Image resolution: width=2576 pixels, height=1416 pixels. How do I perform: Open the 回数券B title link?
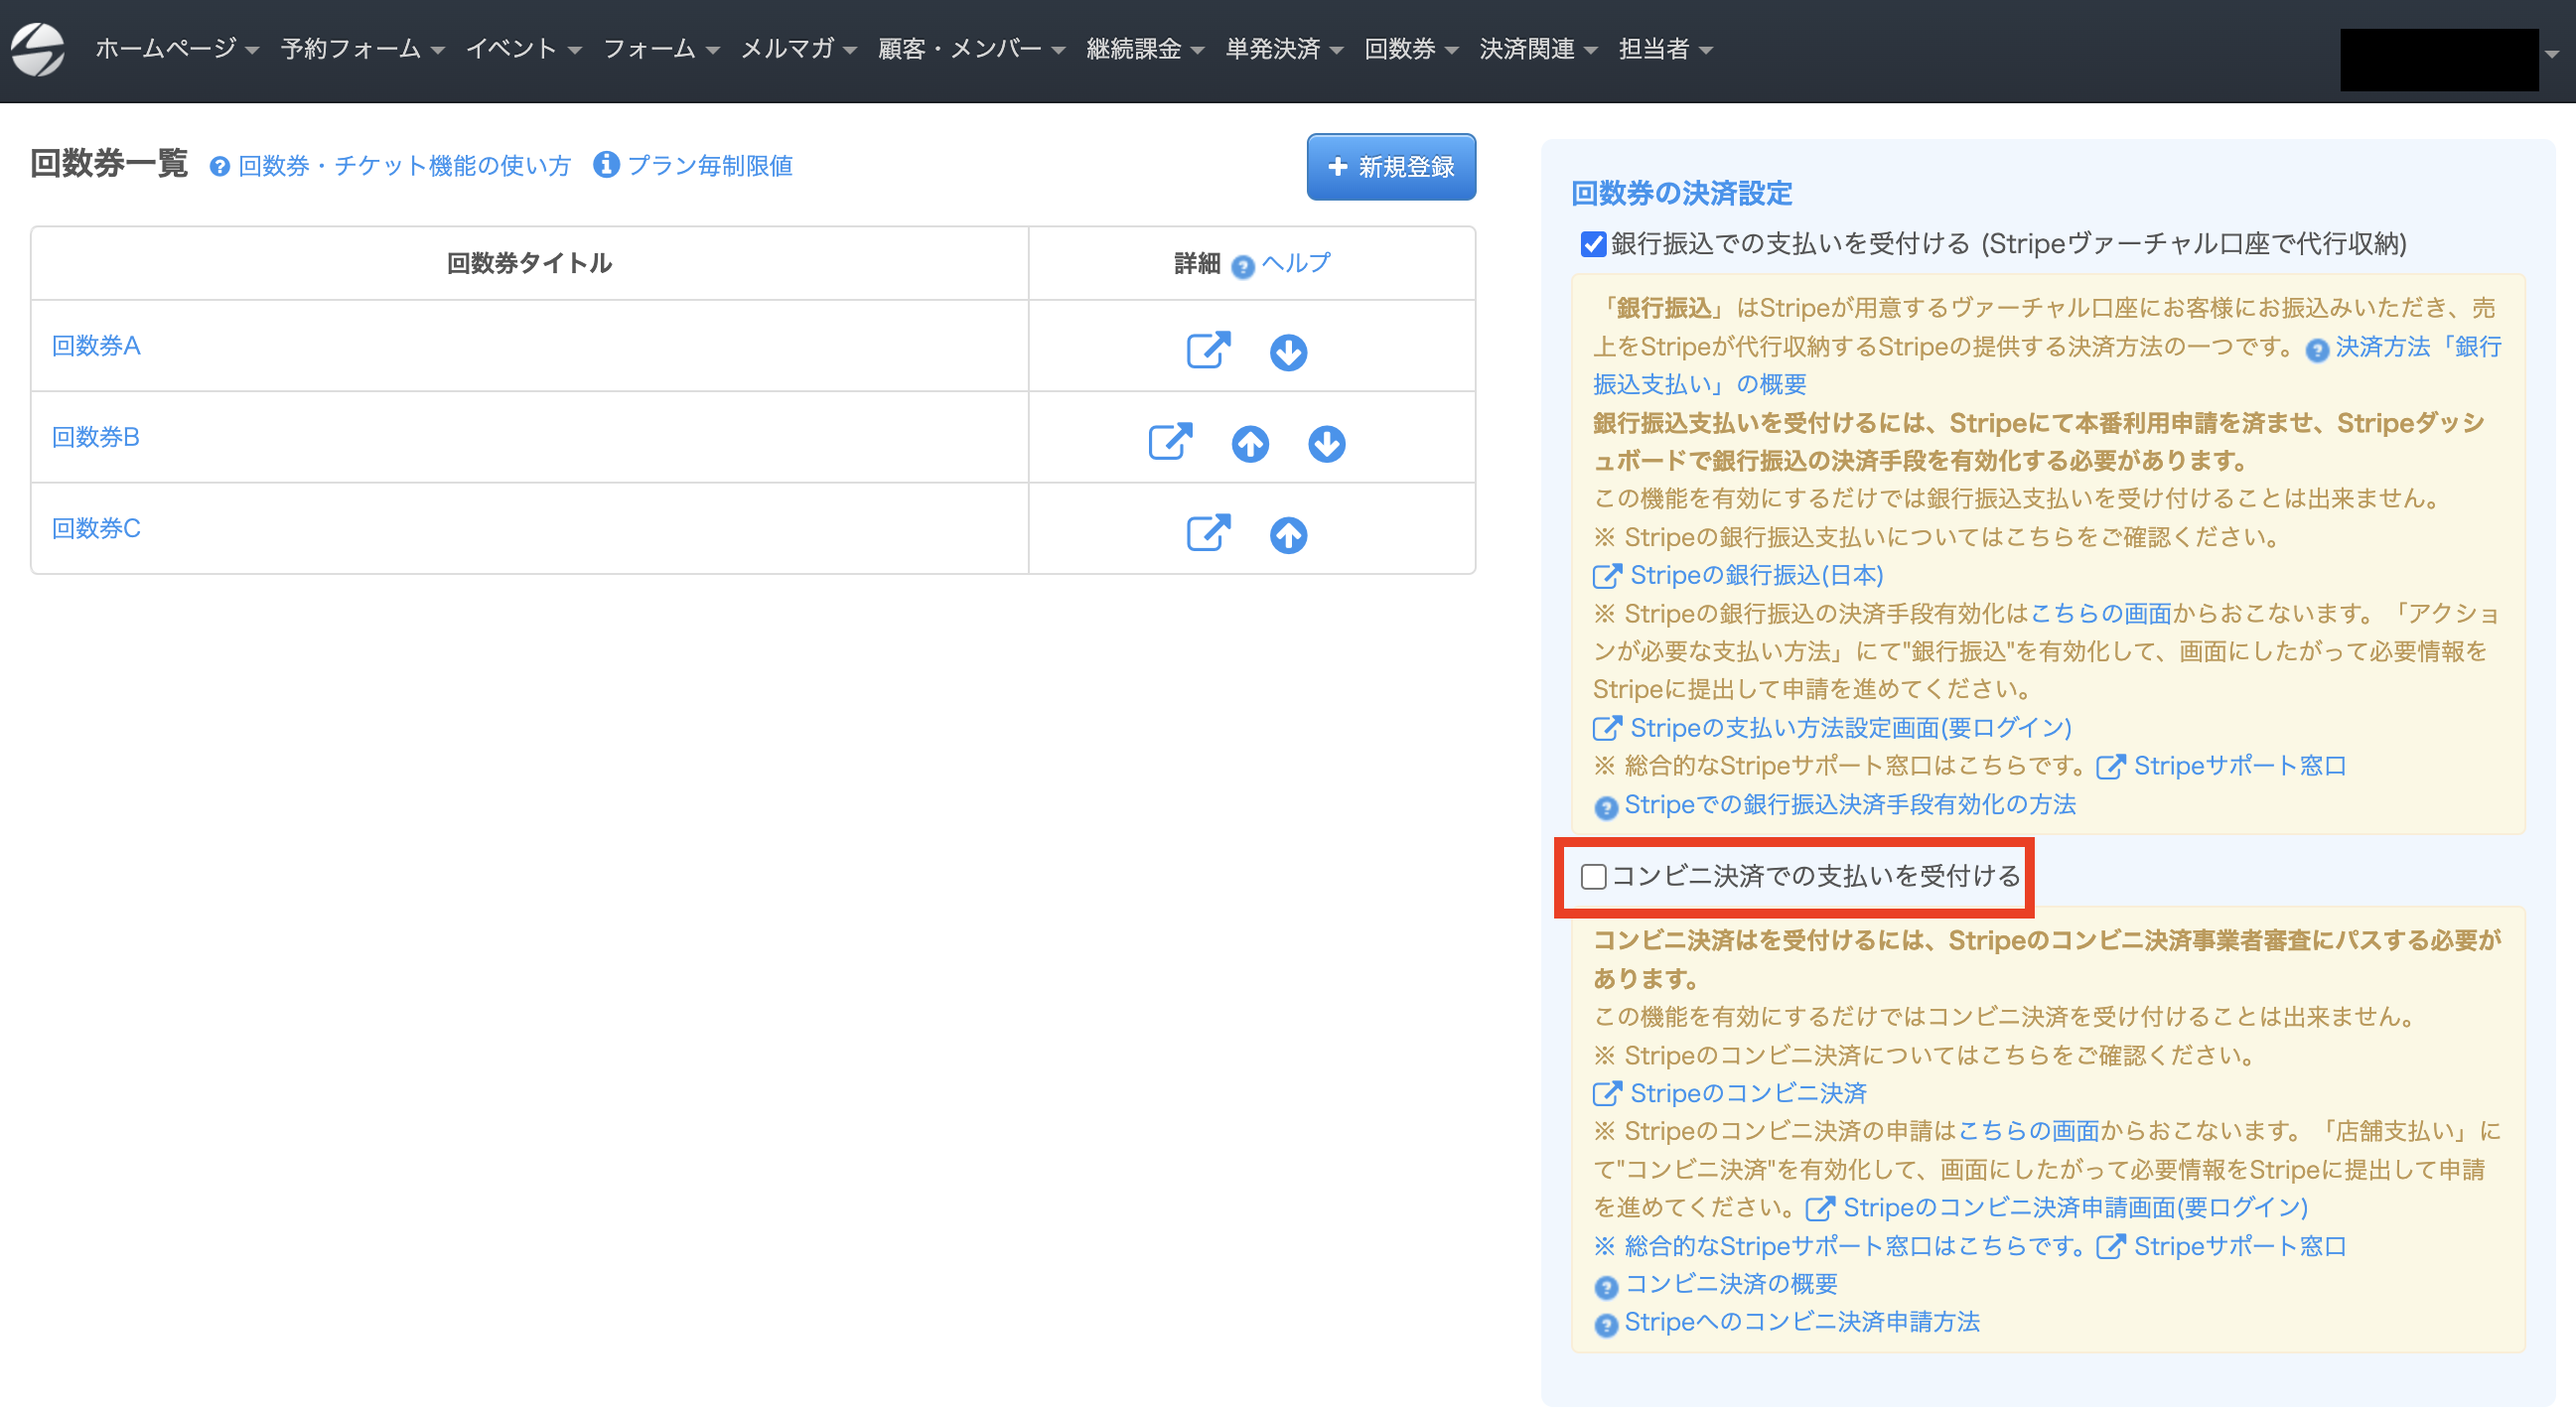click(x=96, y=437)
